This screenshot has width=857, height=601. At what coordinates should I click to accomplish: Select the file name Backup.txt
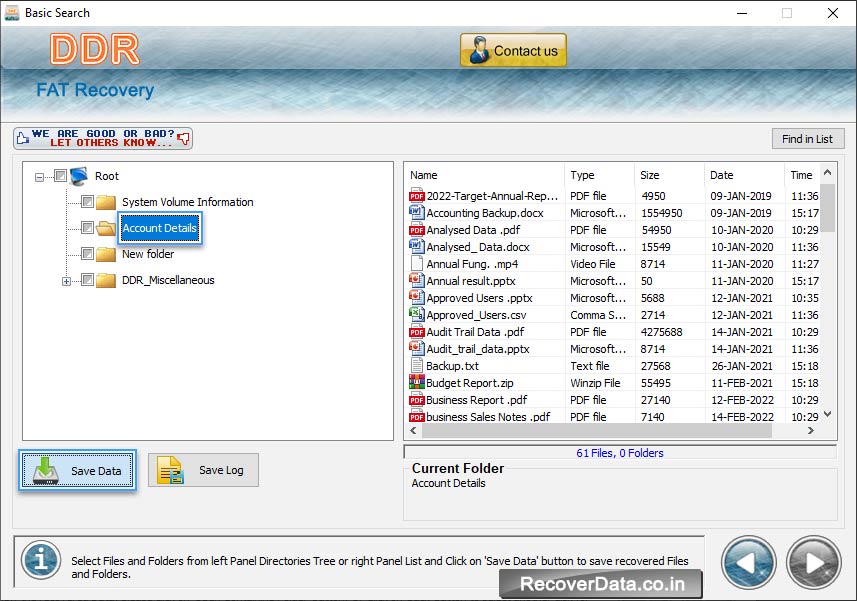click(453, 366)
